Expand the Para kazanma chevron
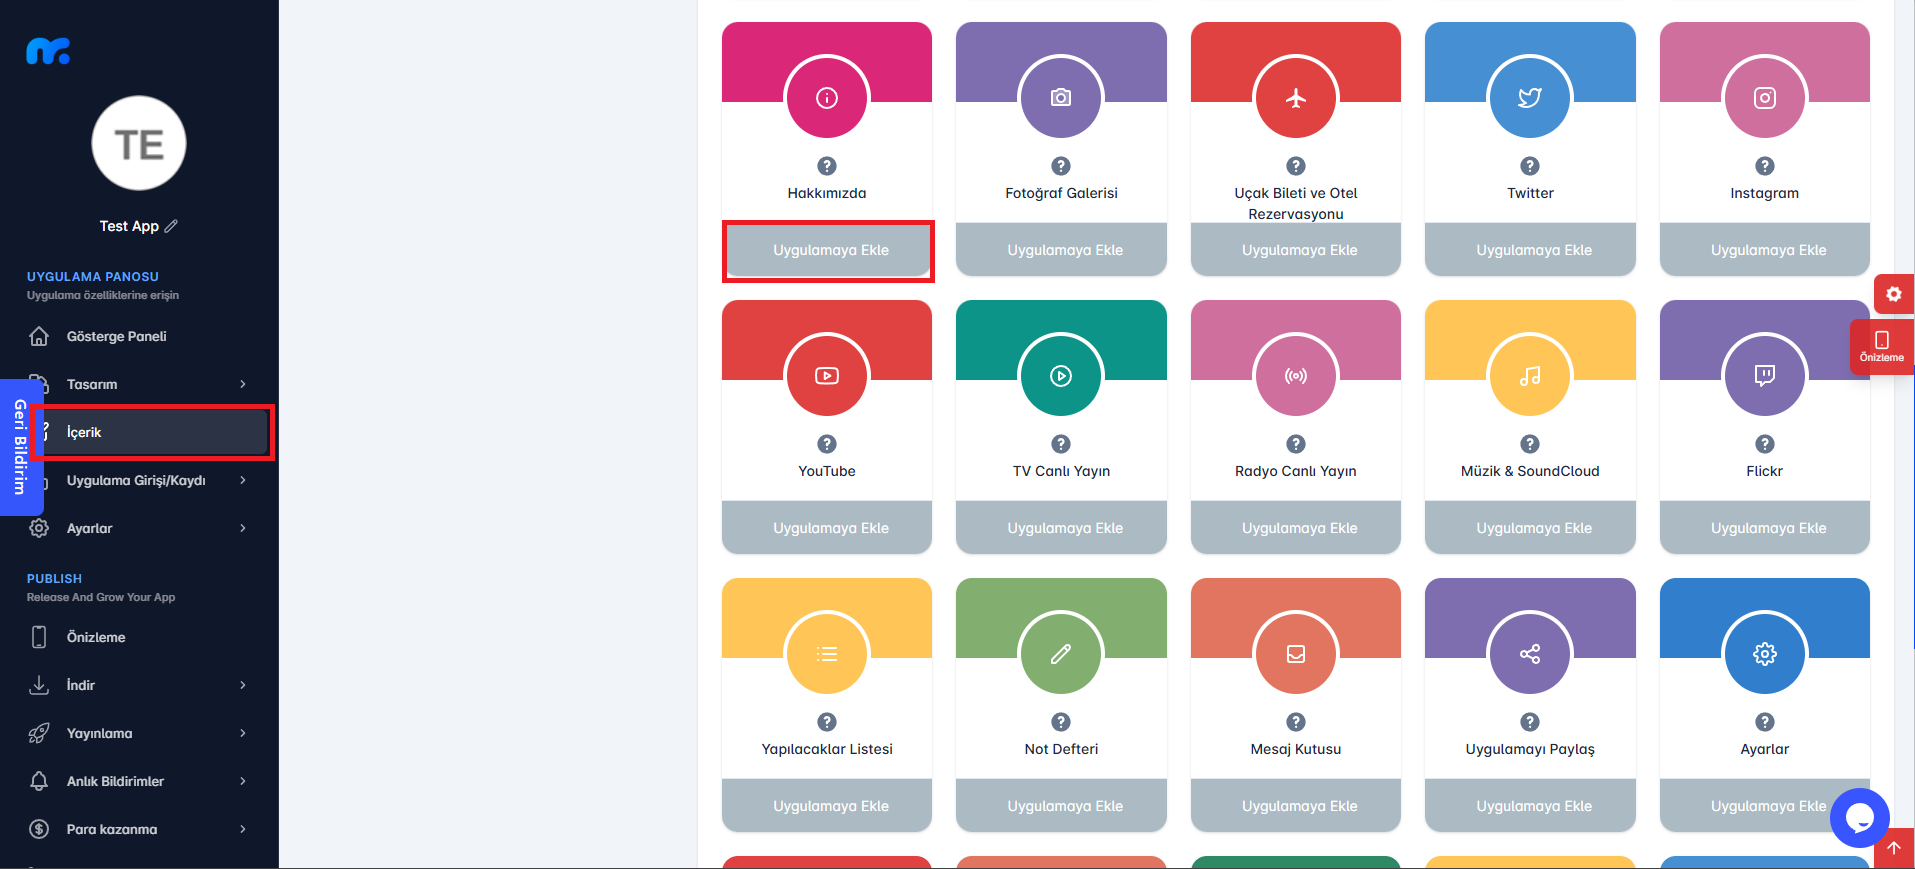This screenshot has height=869, width=1915. pos(243,829)
